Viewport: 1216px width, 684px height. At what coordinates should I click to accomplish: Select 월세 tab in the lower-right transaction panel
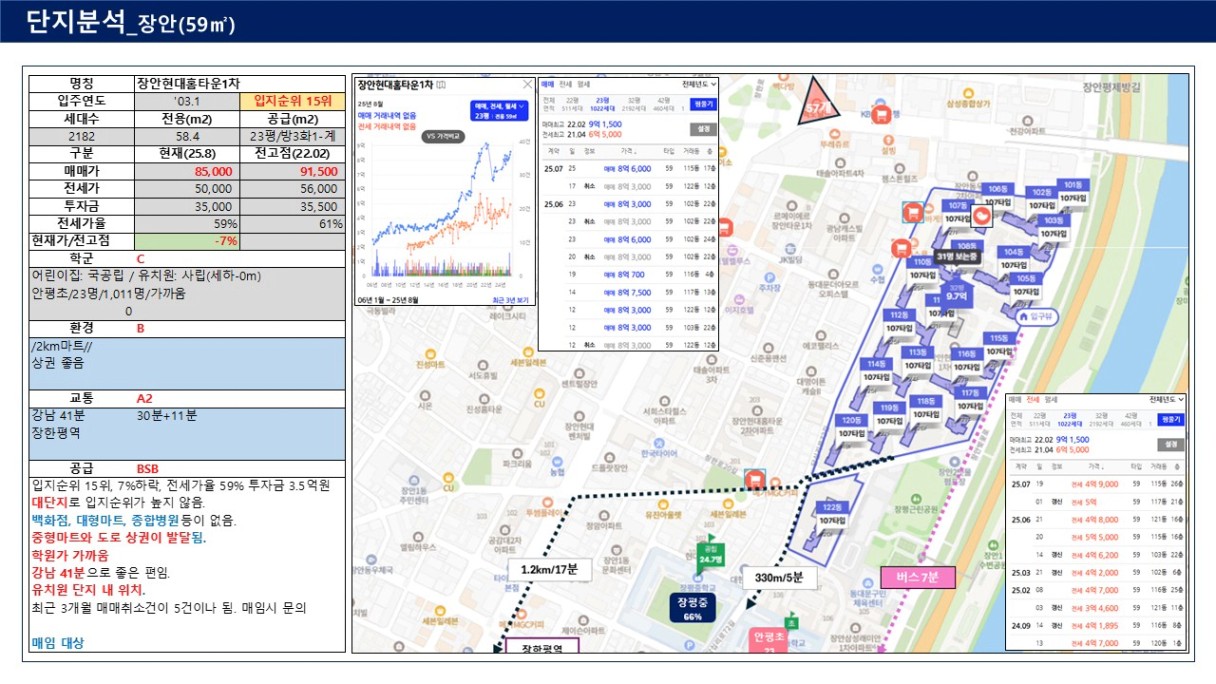point(1050,398)
